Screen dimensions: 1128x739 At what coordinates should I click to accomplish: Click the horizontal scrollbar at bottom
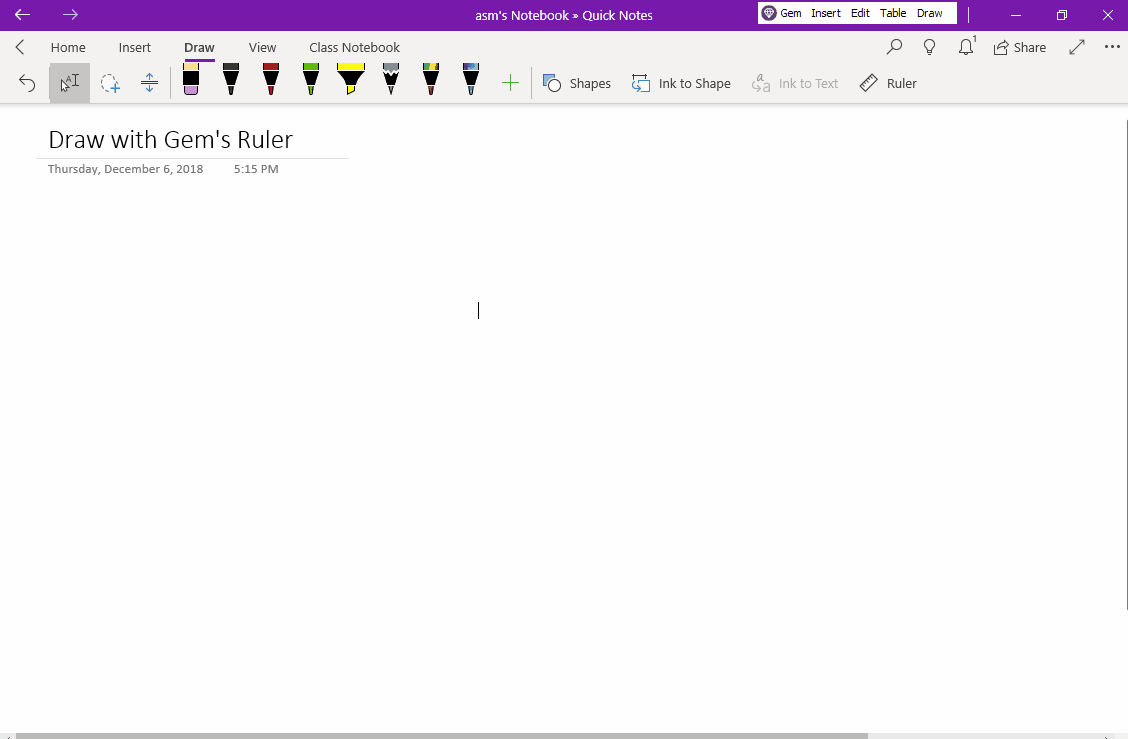[442, 736]
